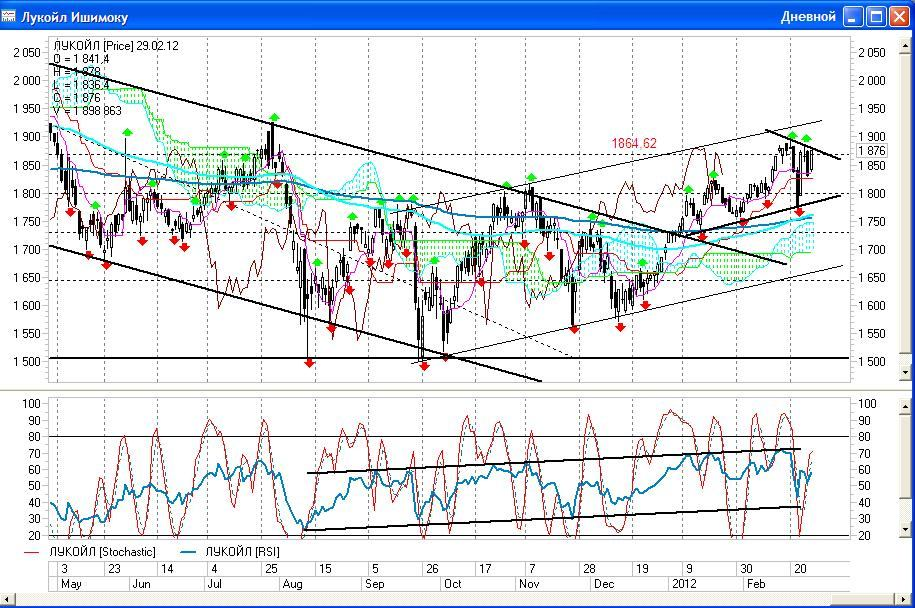Click the blue RSI legend line swatch
This screenshot has width=915, height=608.
[188, 552]
